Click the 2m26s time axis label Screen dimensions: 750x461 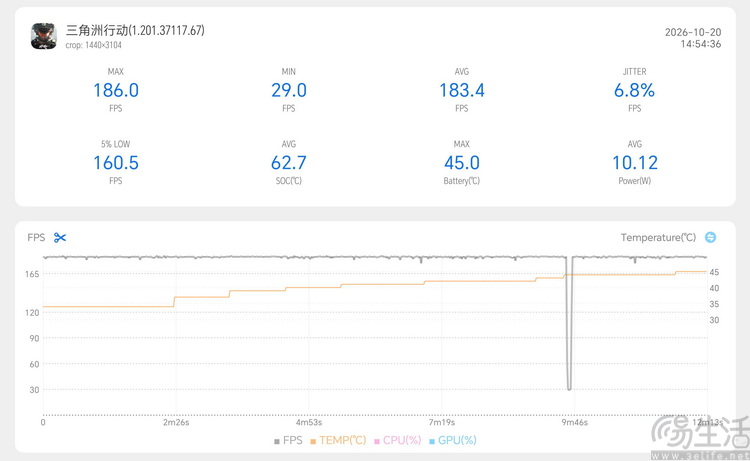(176, 422)
